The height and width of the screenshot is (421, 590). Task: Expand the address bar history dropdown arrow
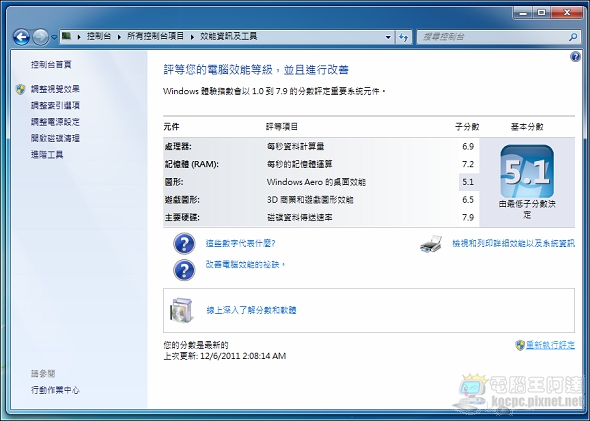coord(388,37)
